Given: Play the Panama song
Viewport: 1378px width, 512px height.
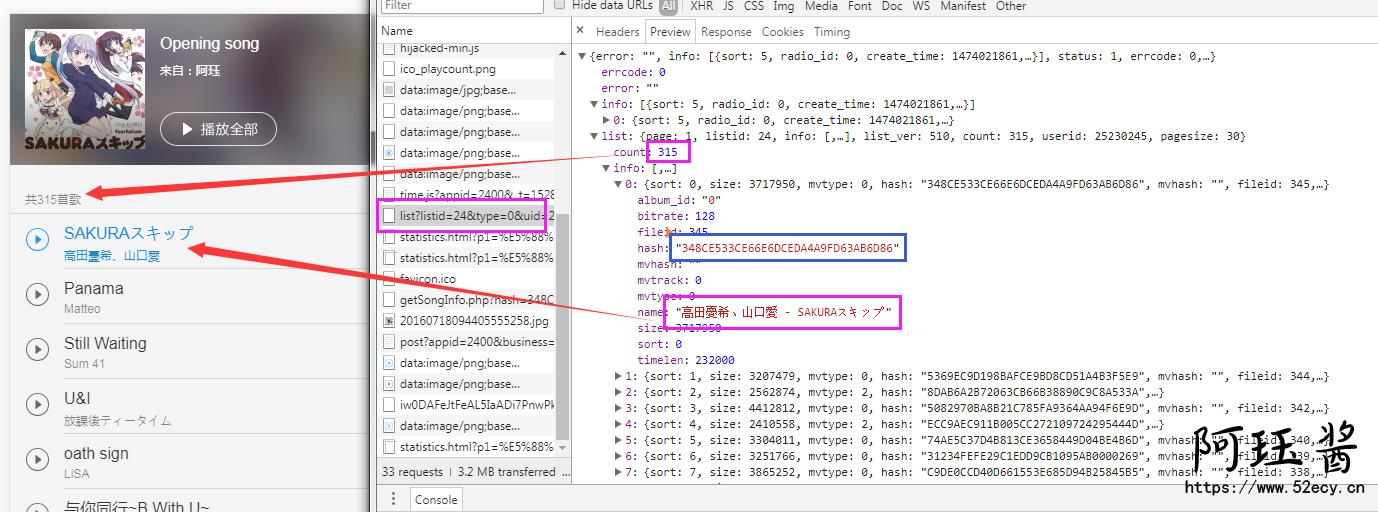Looking at the screenshot, I should click(37, 295).
